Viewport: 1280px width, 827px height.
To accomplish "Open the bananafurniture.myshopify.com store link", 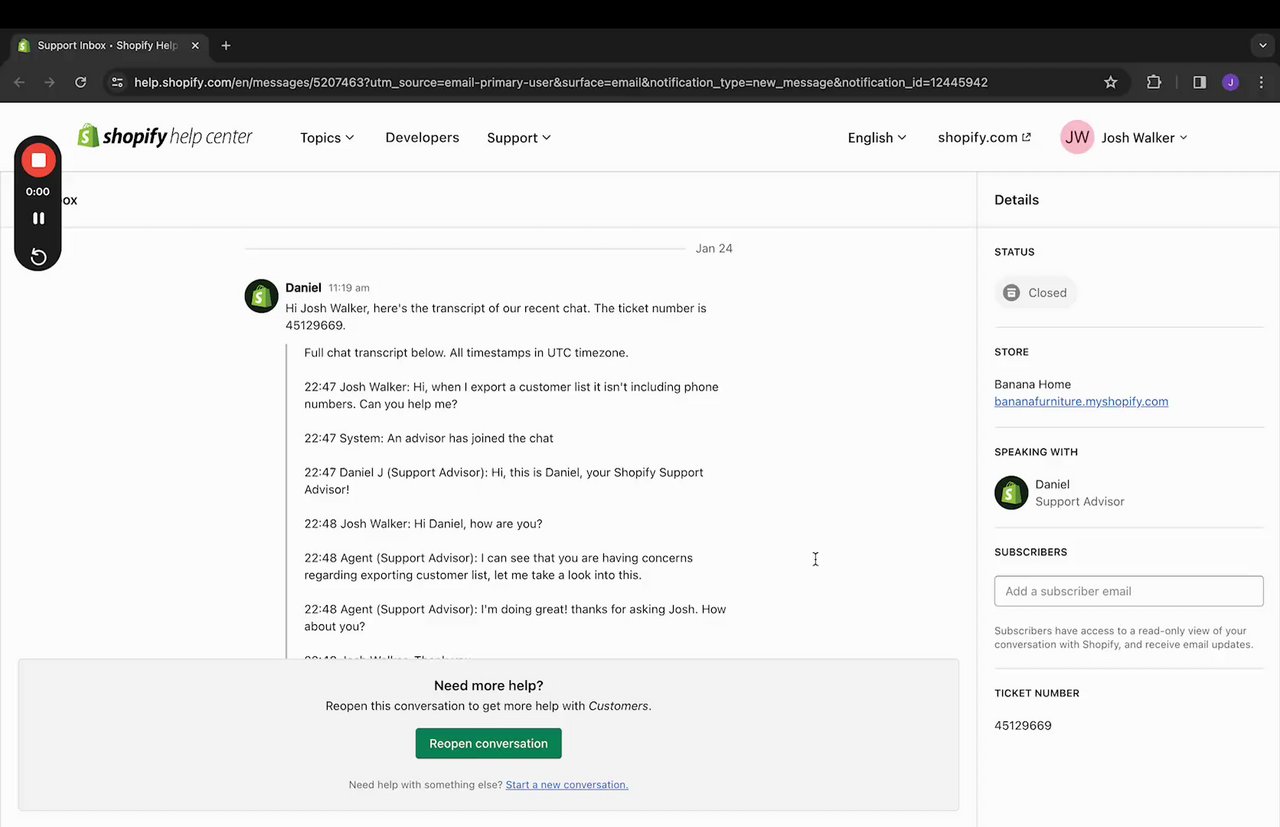I will coord(1081,401).
